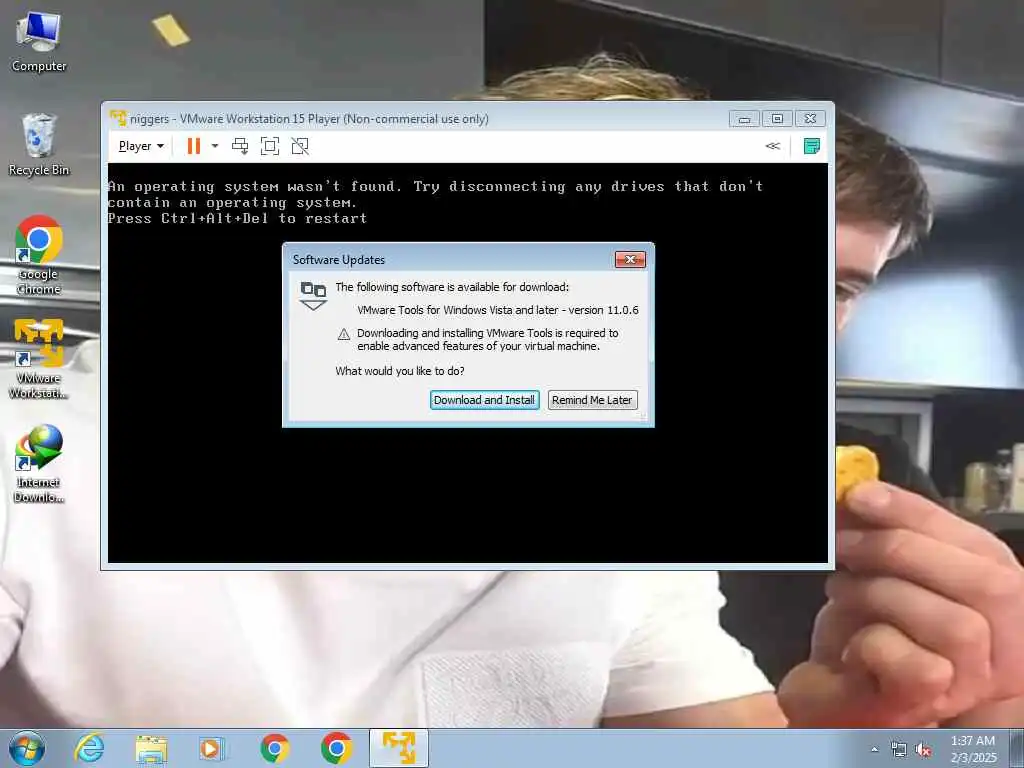
Task: Show hidden system tray icons arrow
Action: tap(874, 749)
